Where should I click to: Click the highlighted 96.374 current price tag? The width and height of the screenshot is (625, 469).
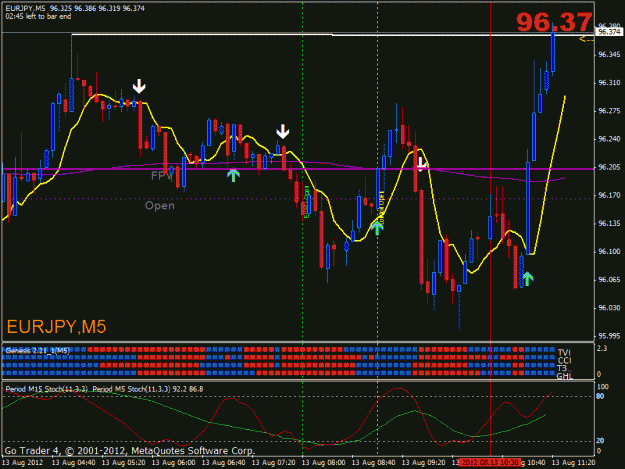(609, 32)
